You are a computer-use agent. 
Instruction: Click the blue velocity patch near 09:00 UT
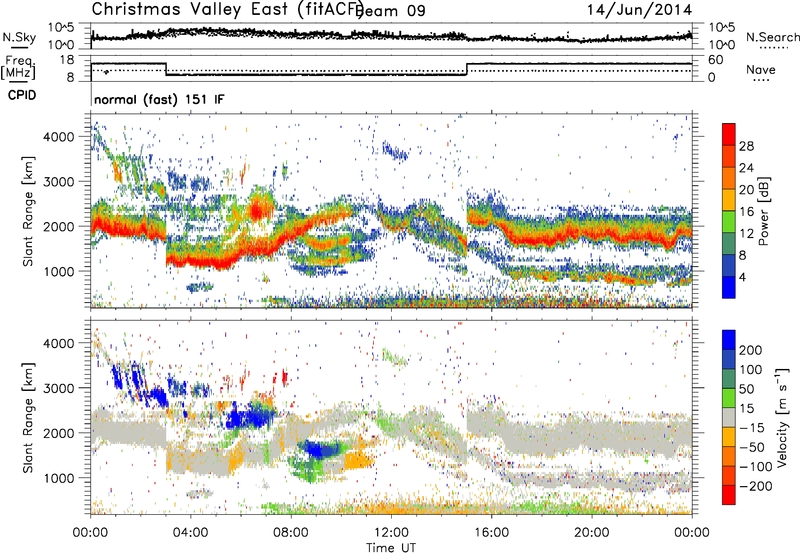click(320, 449)
